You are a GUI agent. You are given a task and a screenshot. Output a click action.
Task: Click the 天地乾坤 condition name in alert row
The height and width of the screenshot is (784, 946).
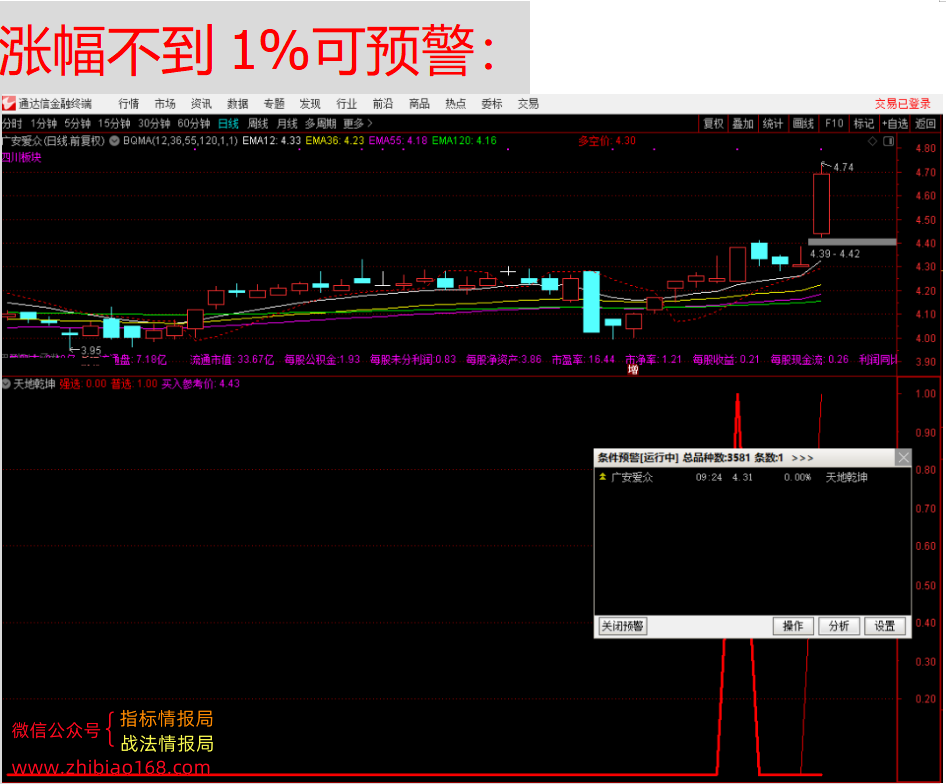pos(846,477)
